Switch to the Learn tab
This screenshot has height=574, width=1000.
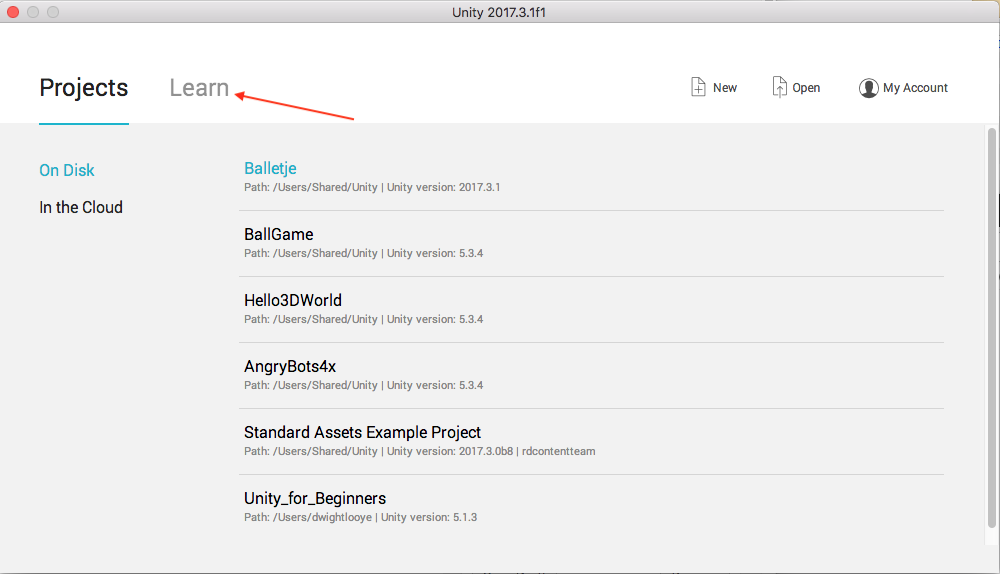click(x=199, y=88)
